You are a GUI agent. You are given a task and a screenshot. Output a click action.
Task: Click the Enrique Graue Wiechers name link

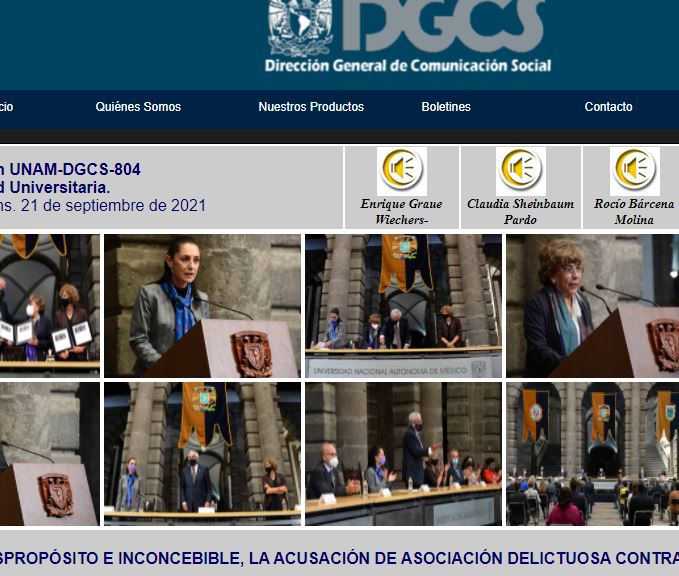(401, 211)
